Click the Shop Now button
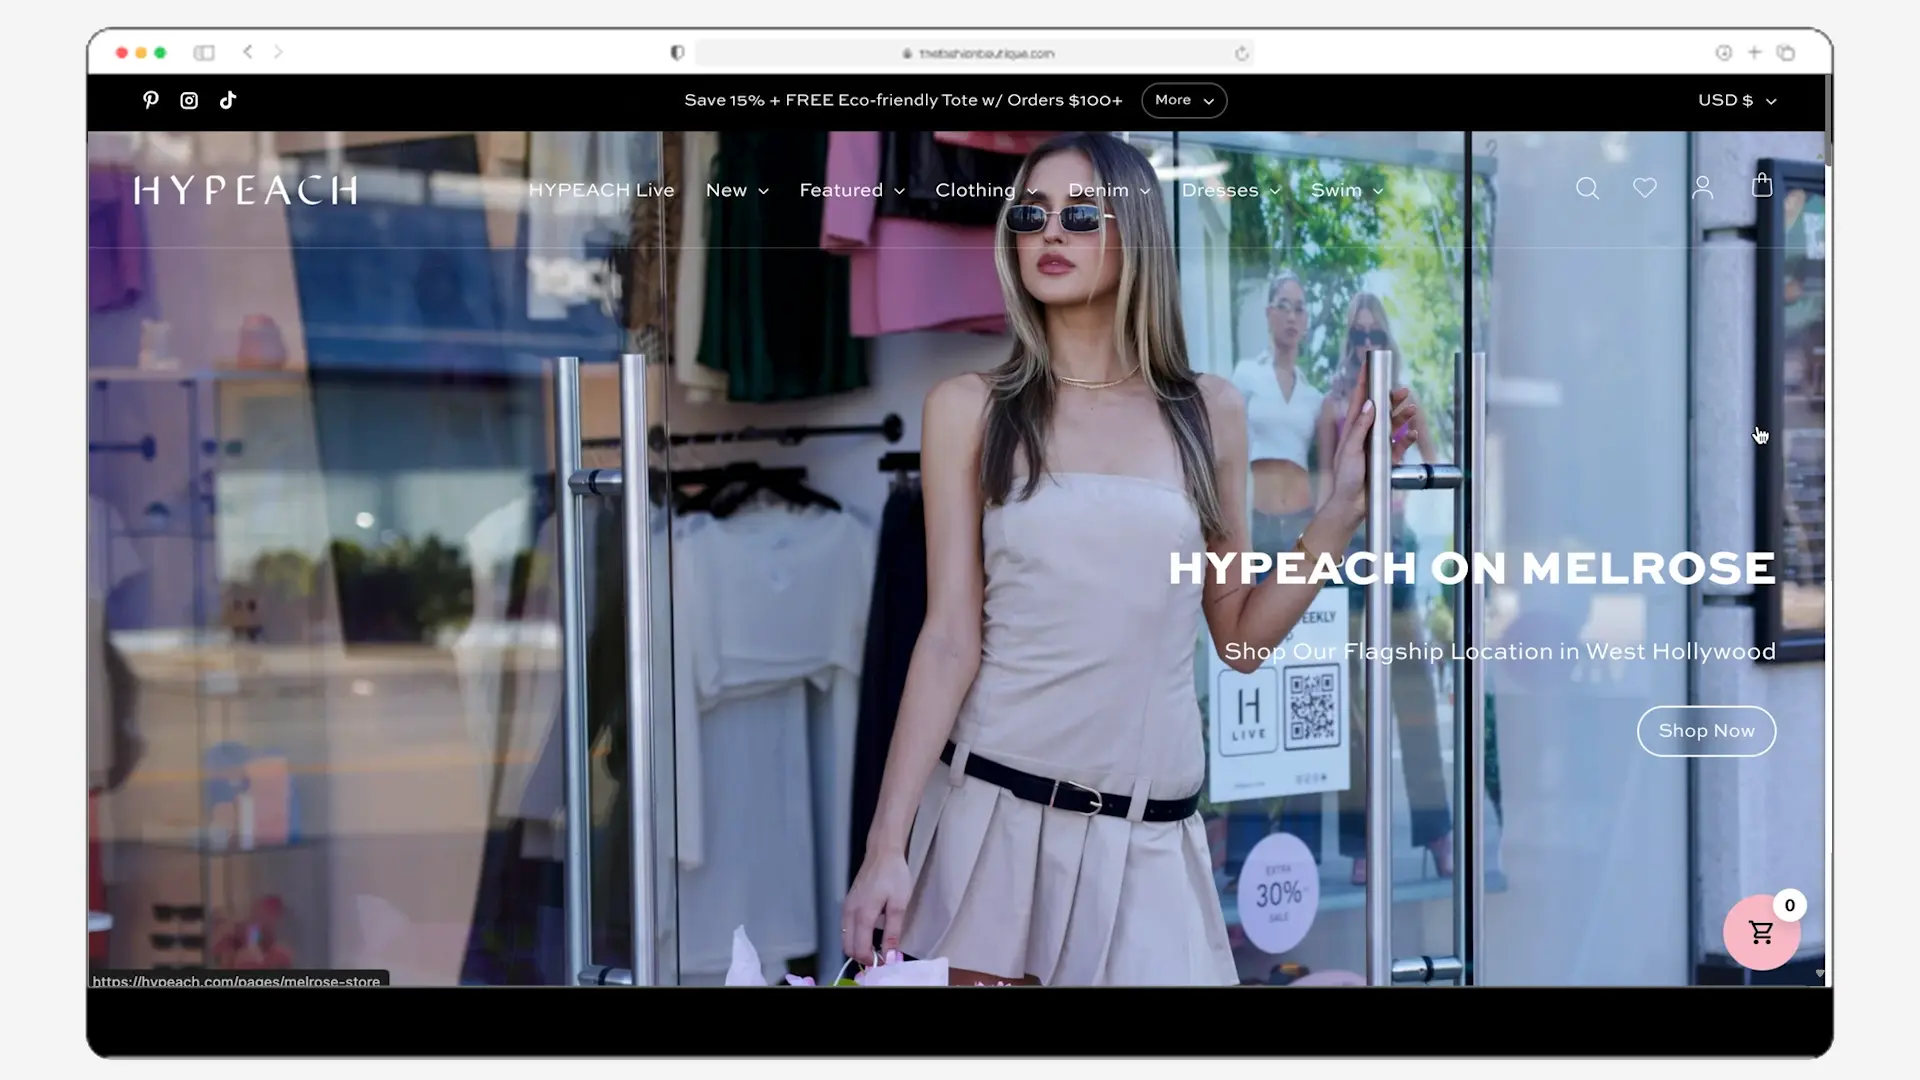Image resolution: width=1920 pixels, height=1080 pixels. tap(1706, 731)
